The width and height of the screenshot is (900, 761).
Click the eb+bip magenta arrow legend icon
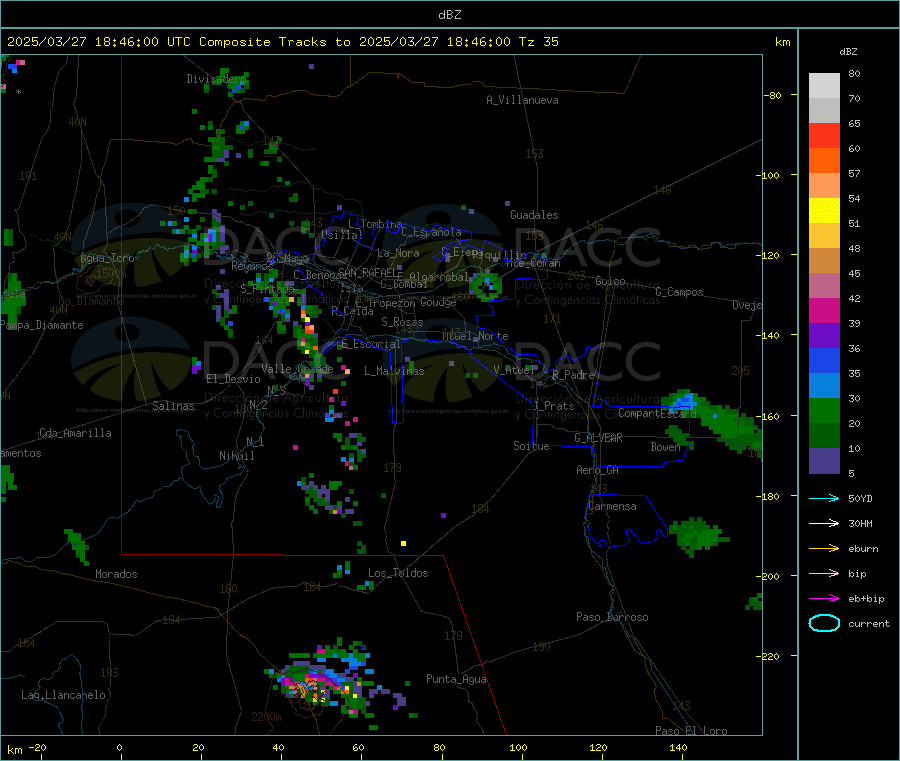point(824,599)
